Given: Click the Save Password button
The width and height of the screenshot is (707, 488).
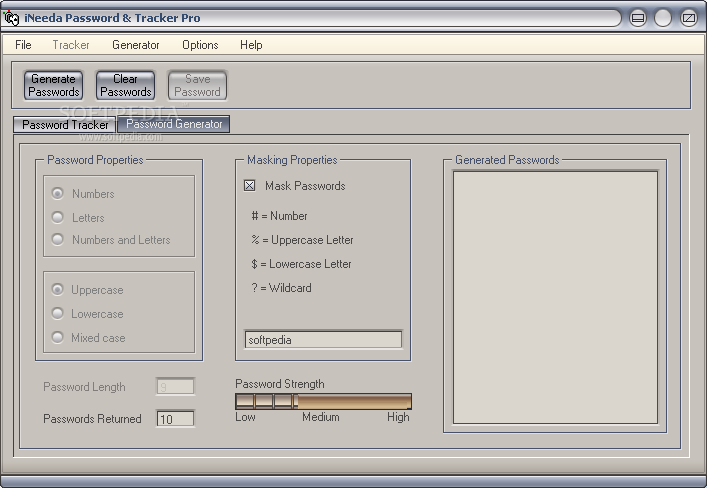Looking at the screenshot, I should (197, 85).
